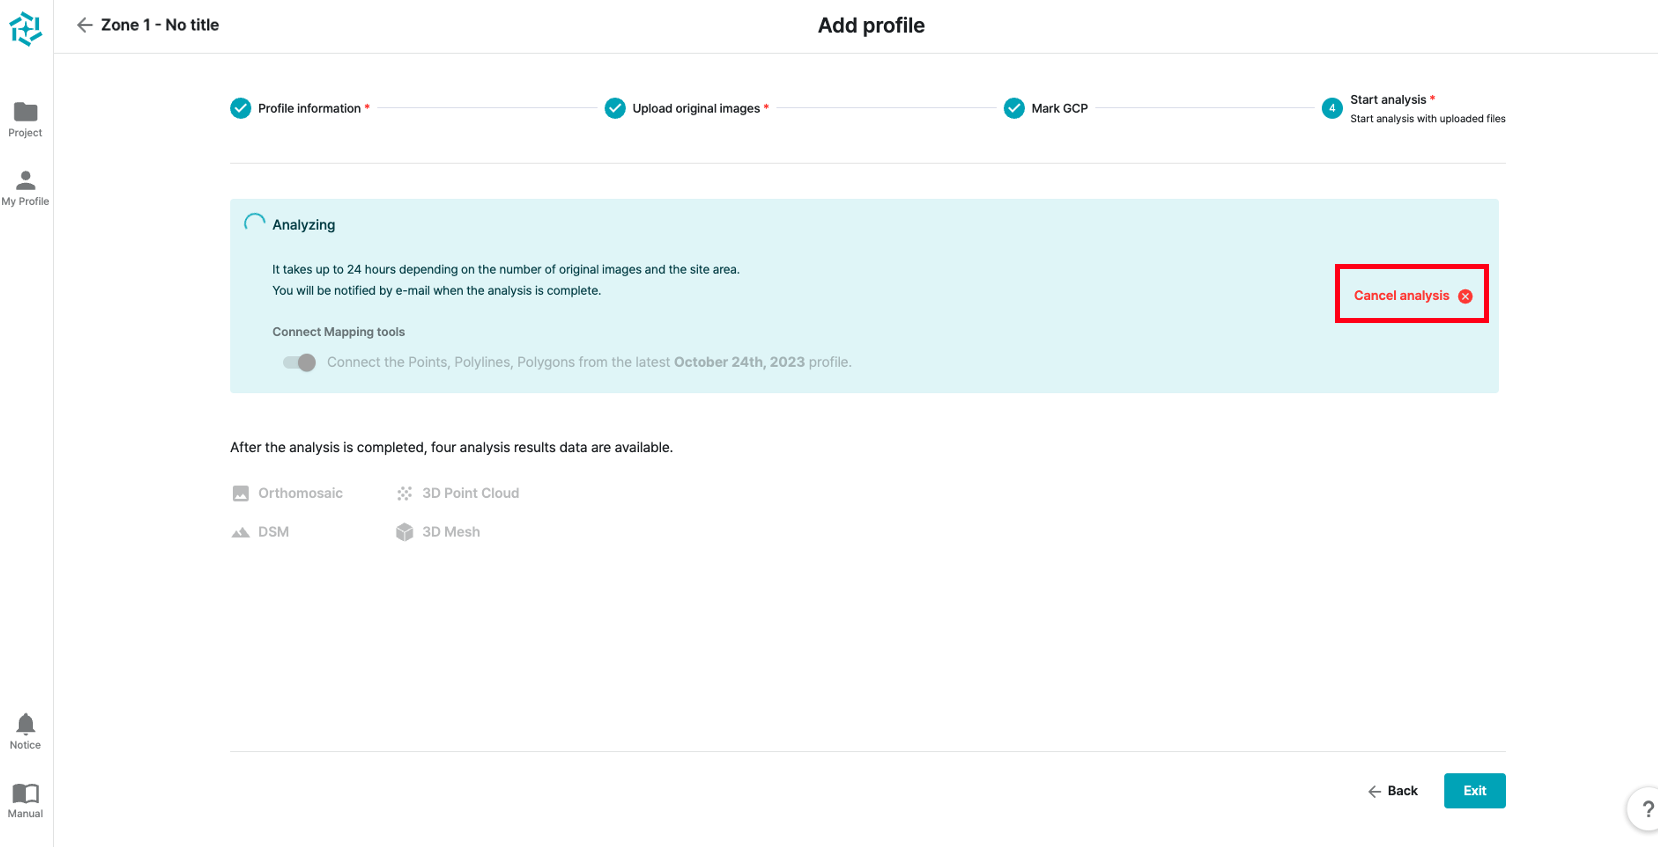
Task: Click the Orthomosaic result icon
Action: tap(241, 493)
